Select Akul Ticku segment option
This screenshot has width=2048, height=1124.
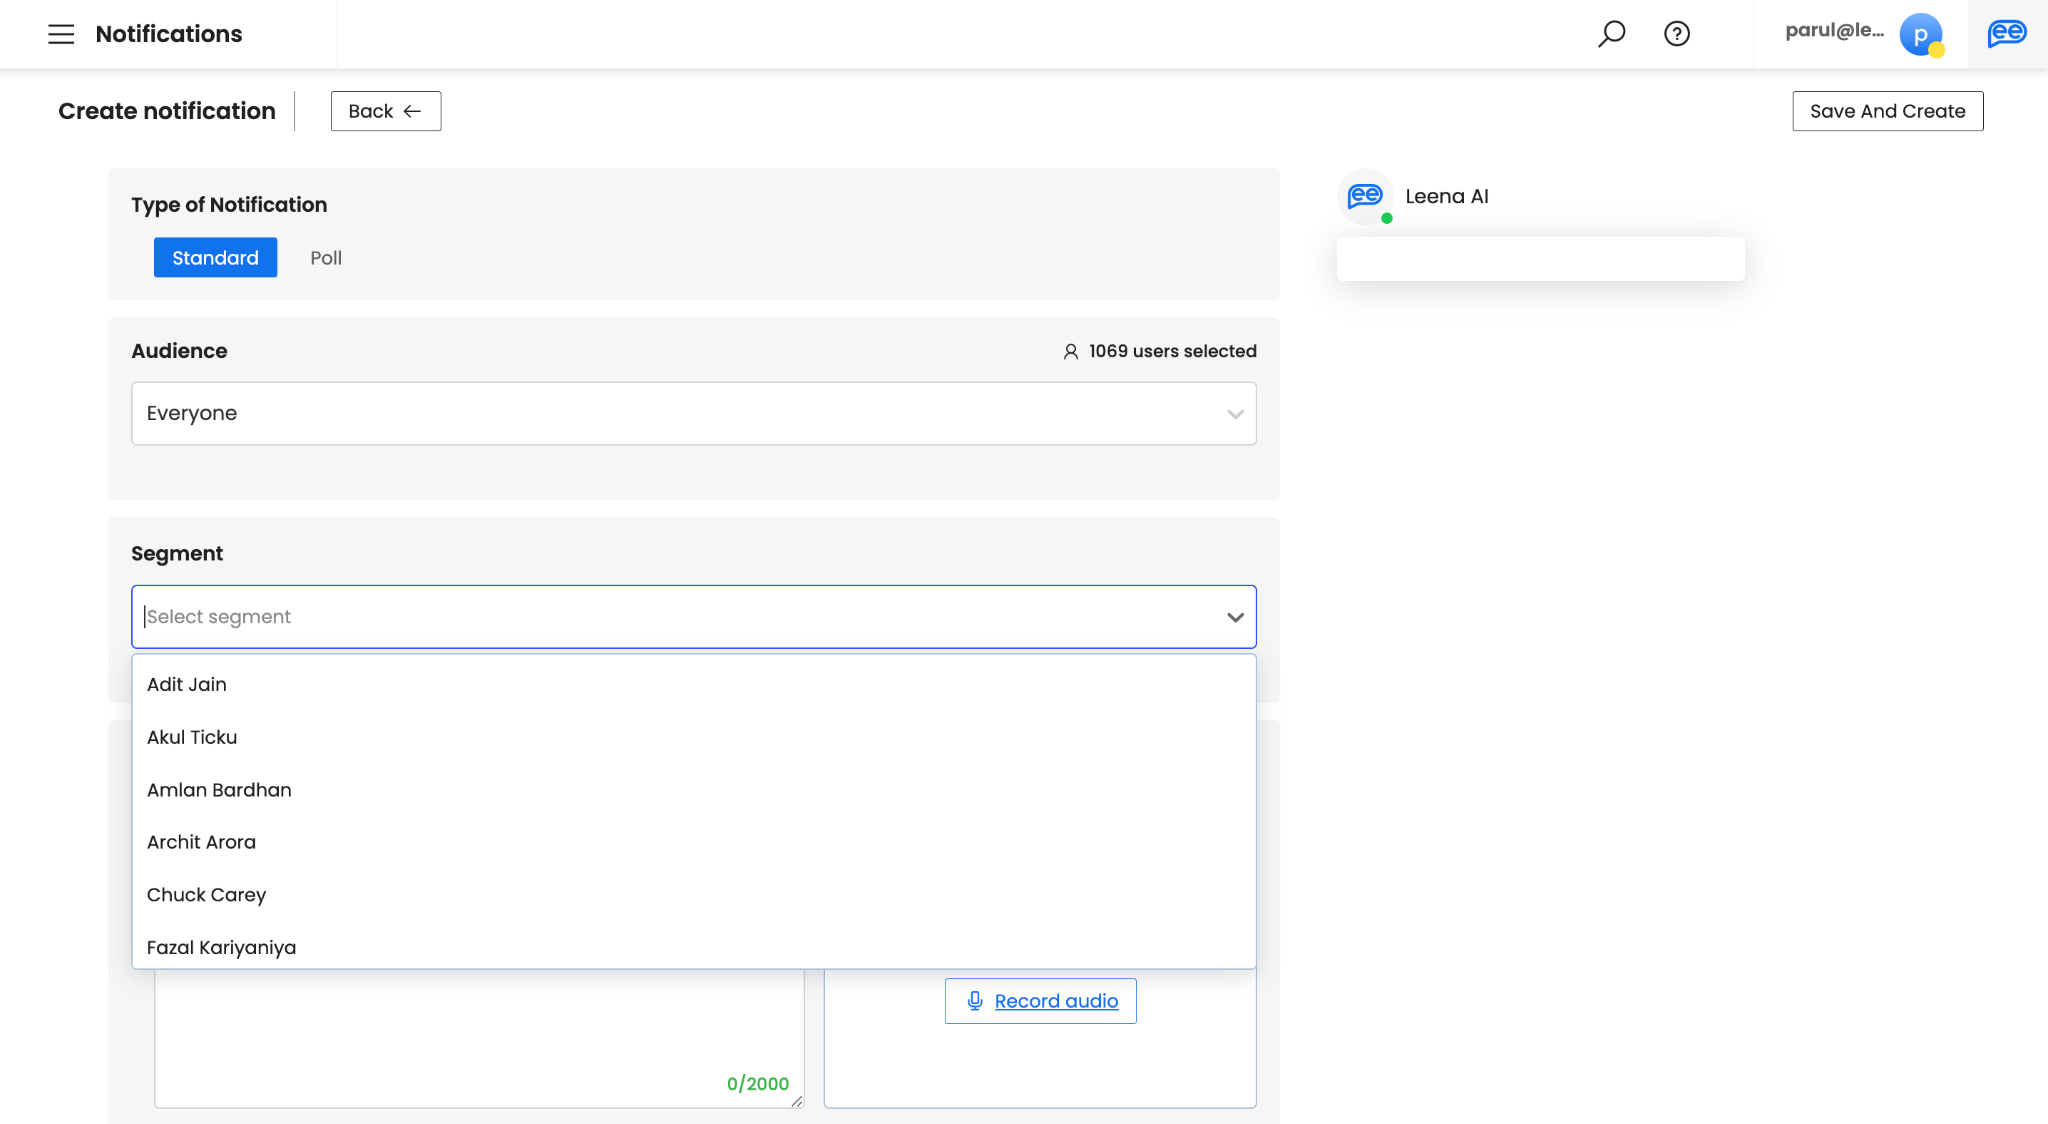pyautogui.click(x=192, y=738)
